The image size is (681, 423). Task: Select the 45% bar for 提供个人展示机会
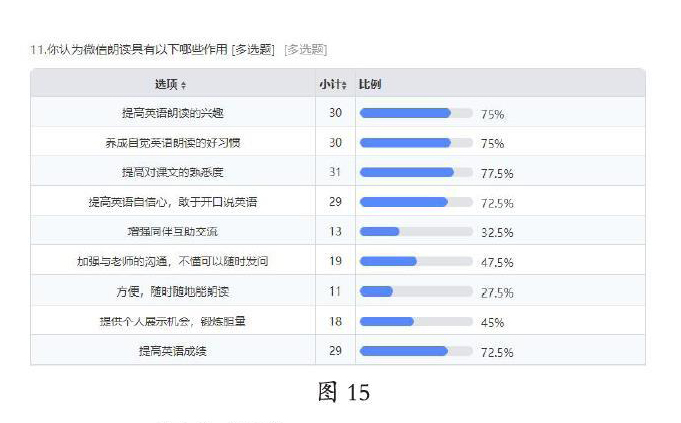(416, 322)
